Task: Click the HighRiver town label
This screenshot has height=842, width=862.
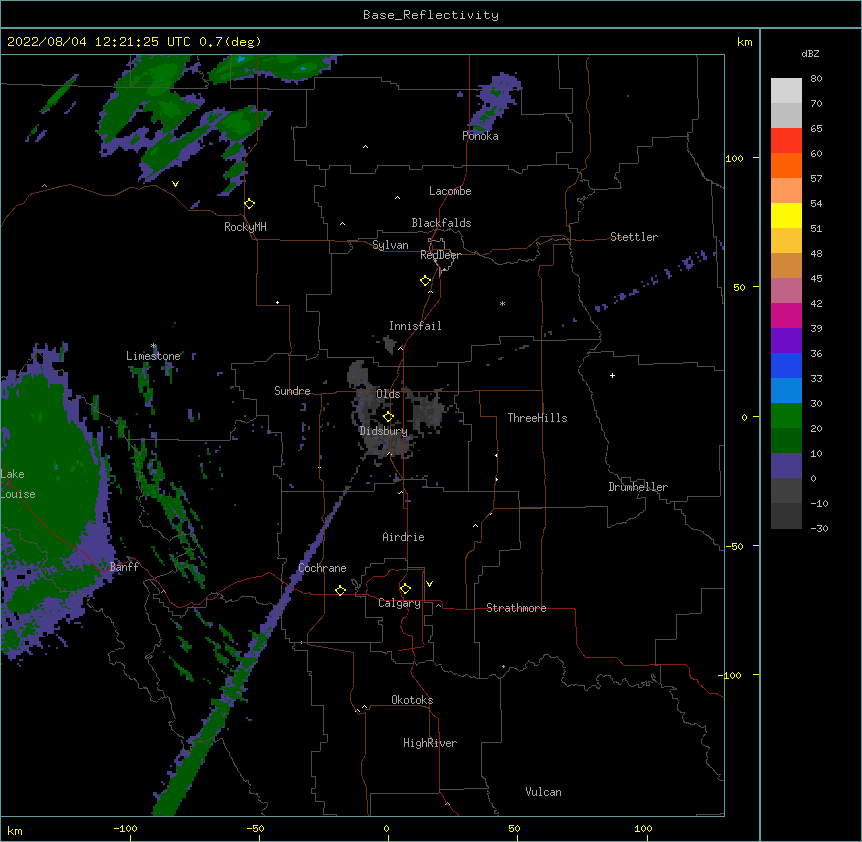Action: [430, 743]
